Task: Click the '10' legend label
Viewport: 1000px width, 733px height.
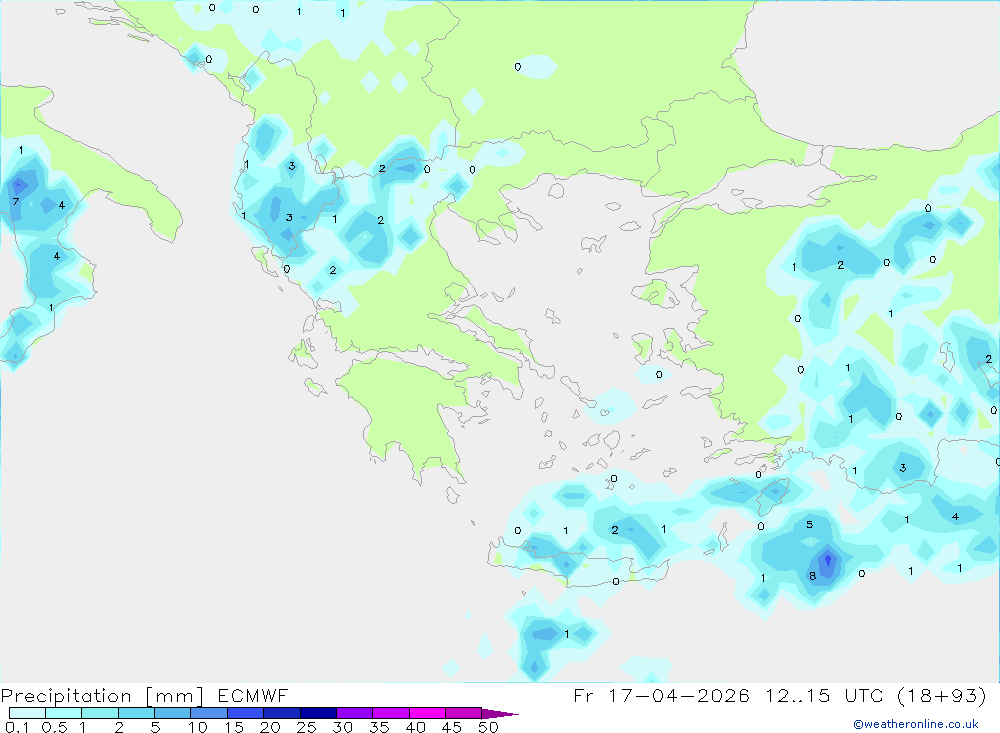Action: coord(198,727)
